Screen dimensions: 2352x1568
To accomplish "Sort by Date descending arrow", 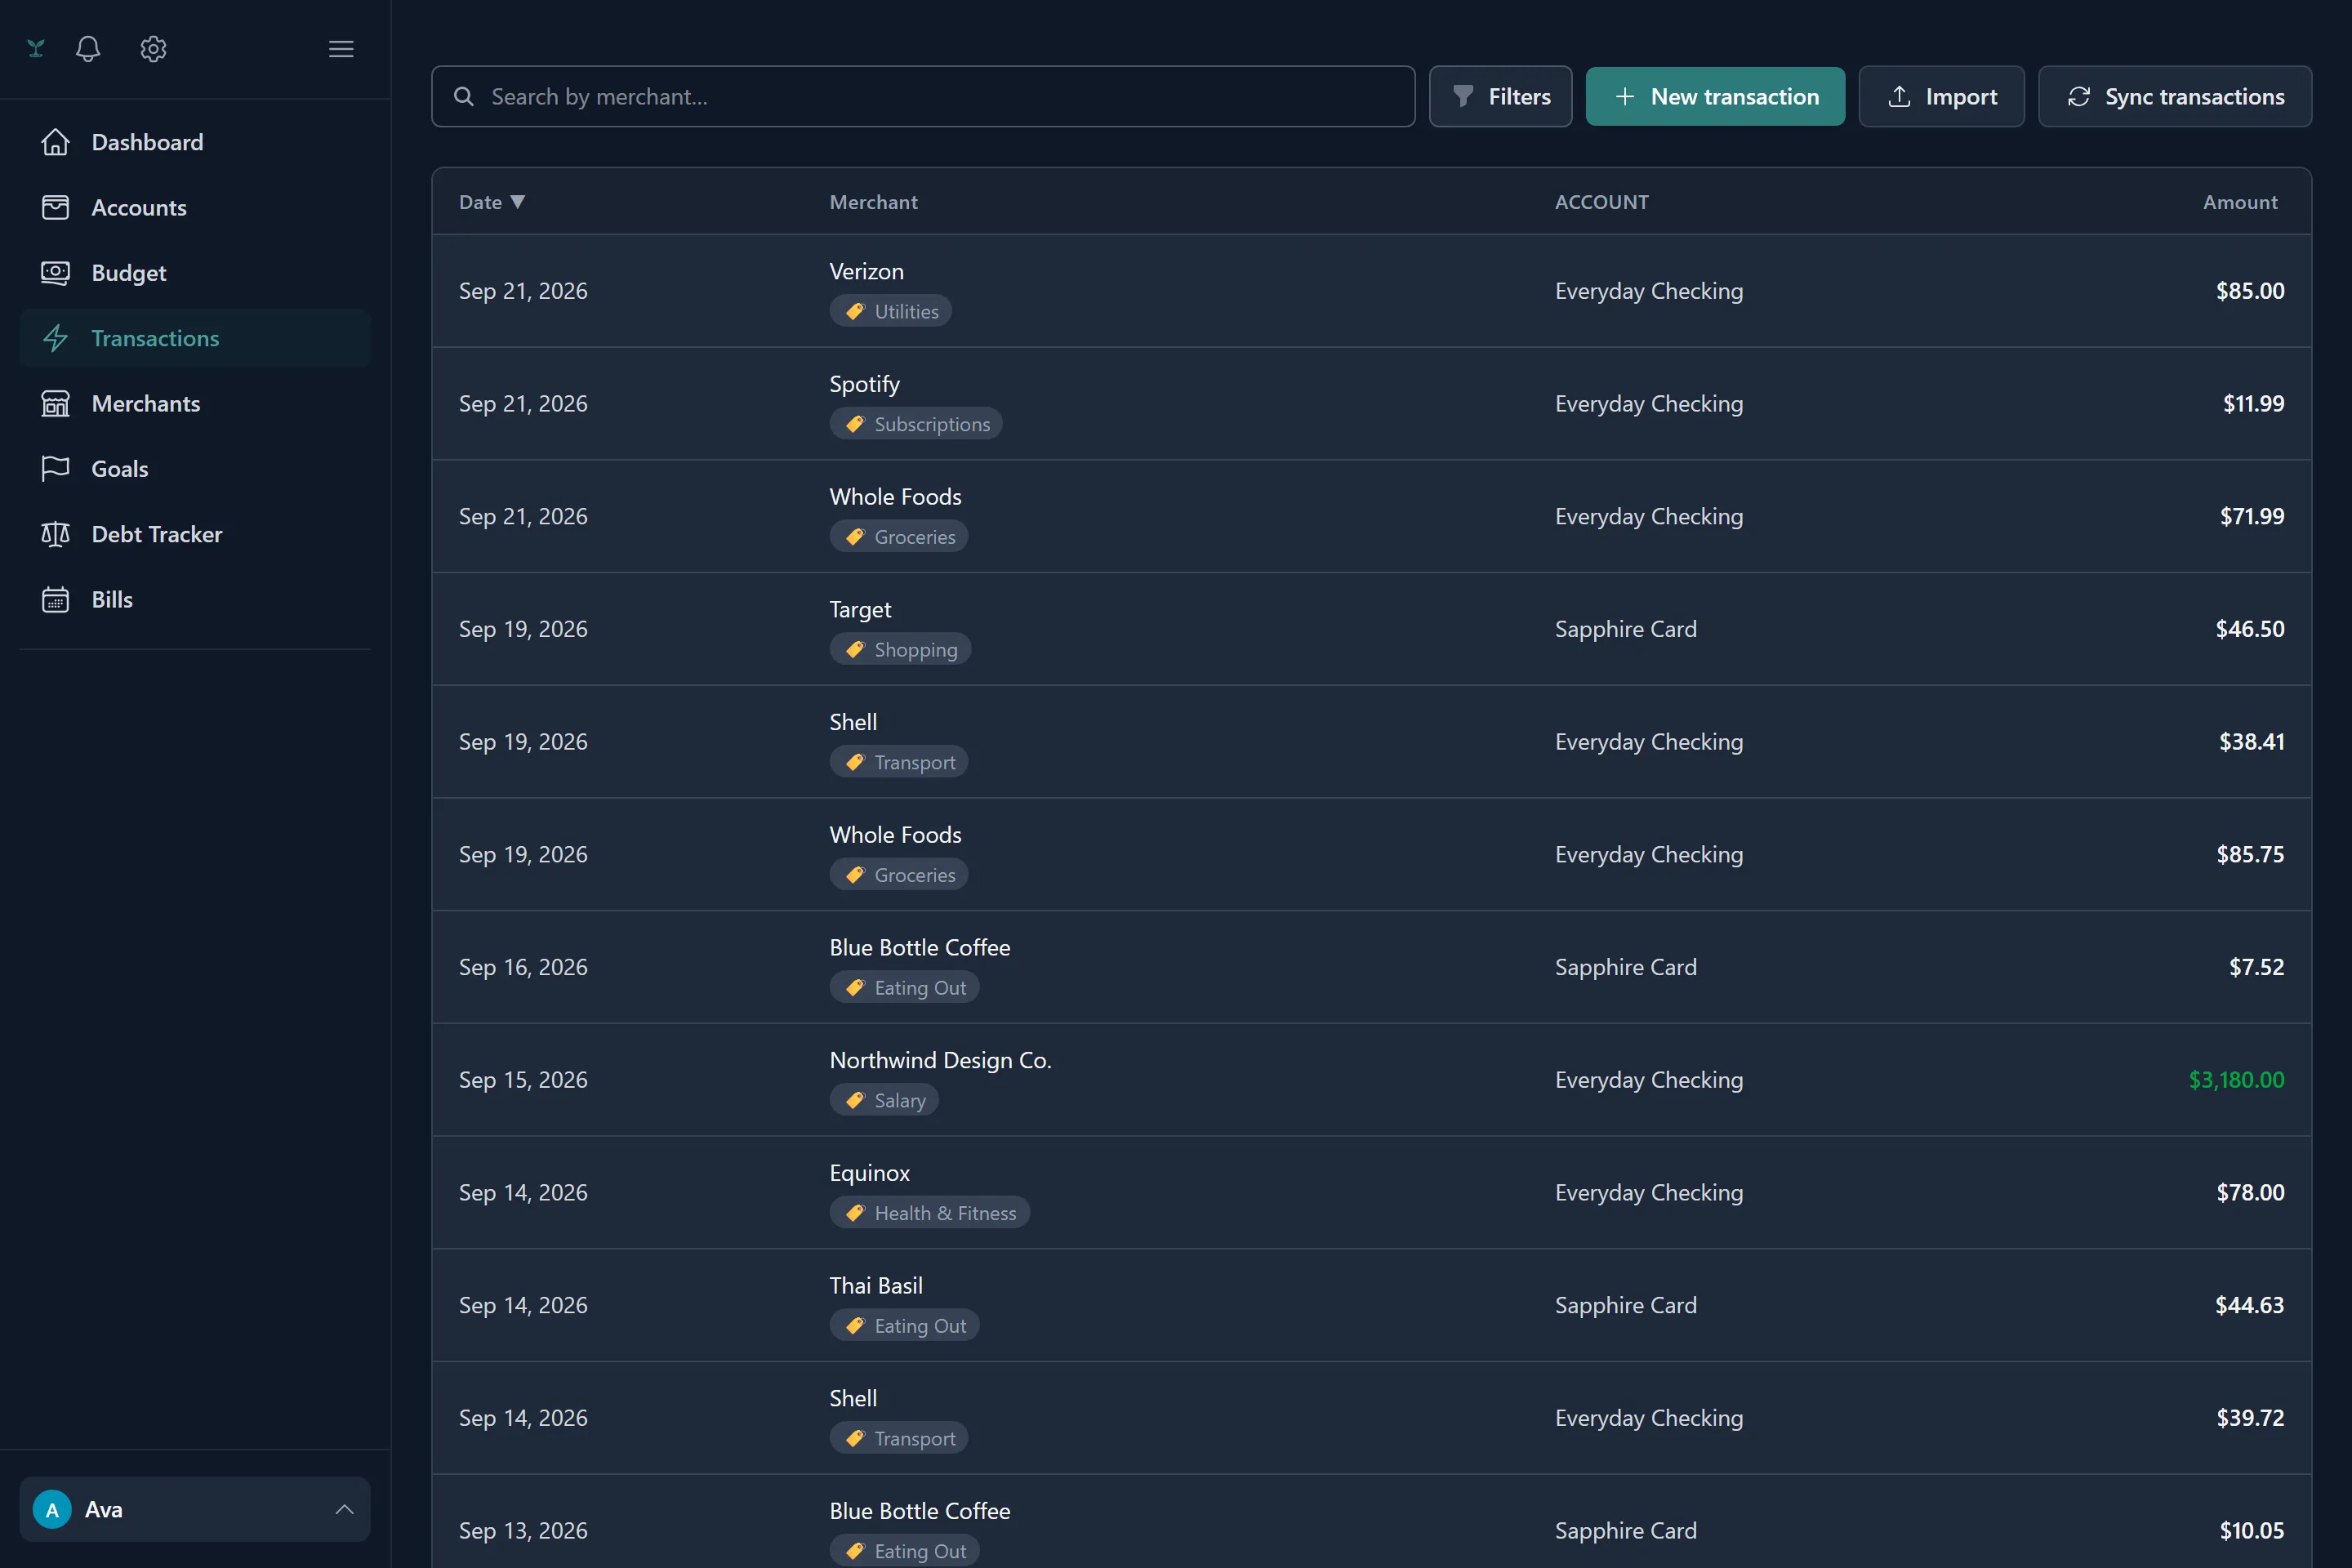I will 517,202.
